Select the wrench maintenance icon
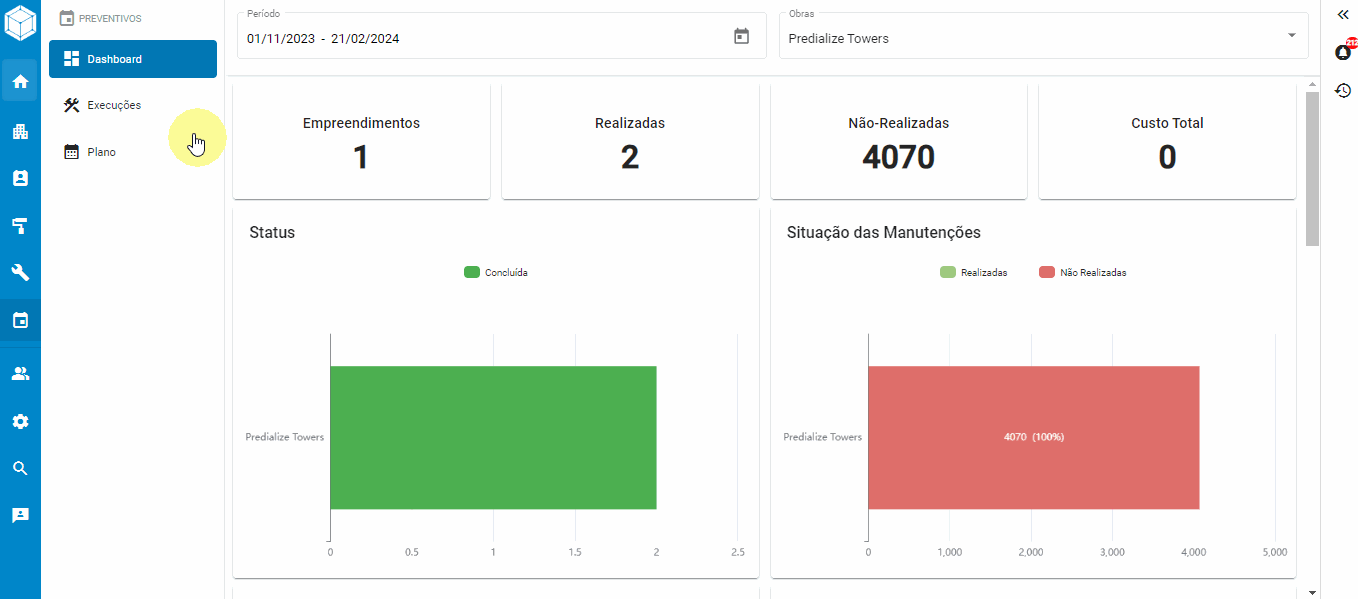The image size is (1358, 599). tap(20, 272)
